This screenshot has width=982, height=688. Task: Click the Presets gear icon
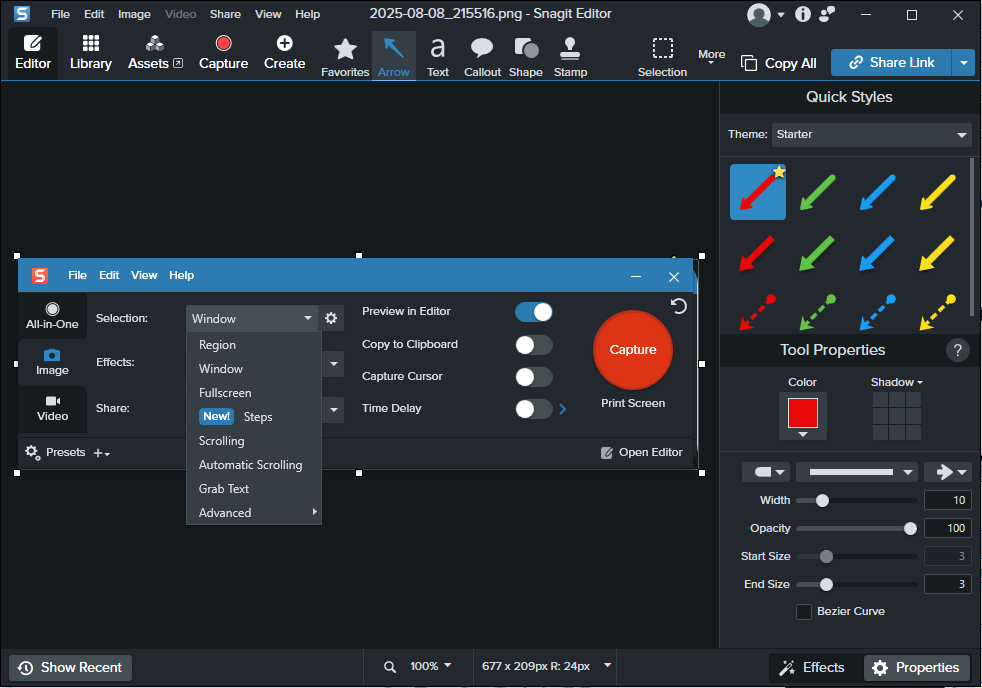pos(32,452)
